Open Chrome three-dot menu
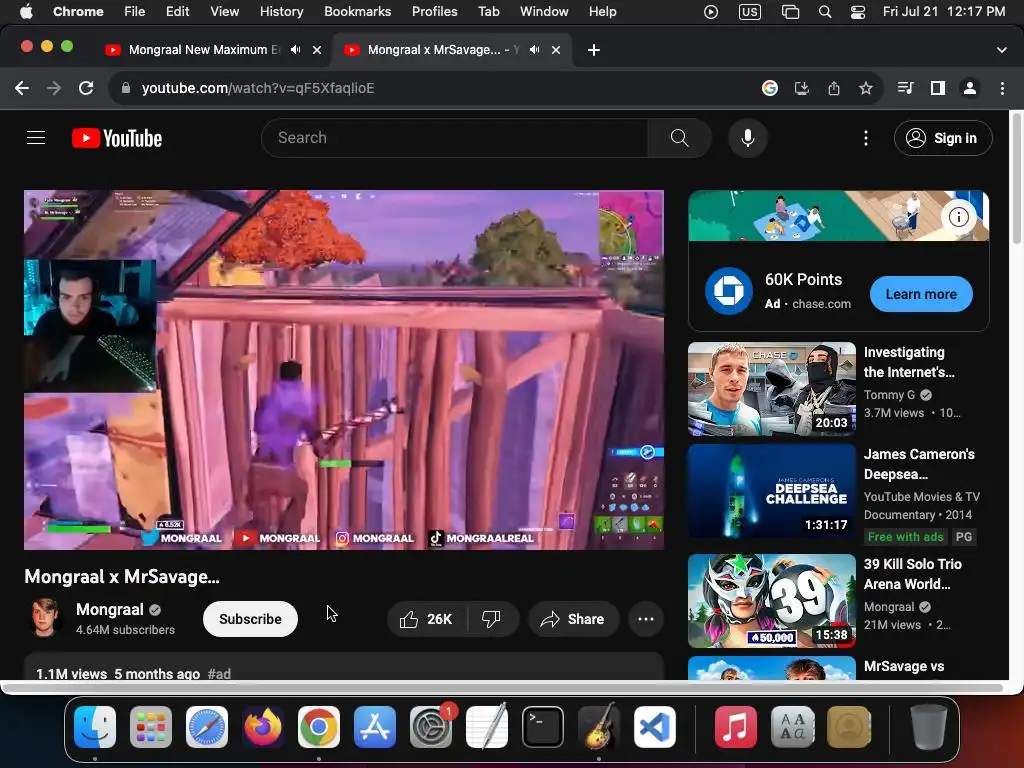Screen dimensions: 1024x768 pos(1002,88)
